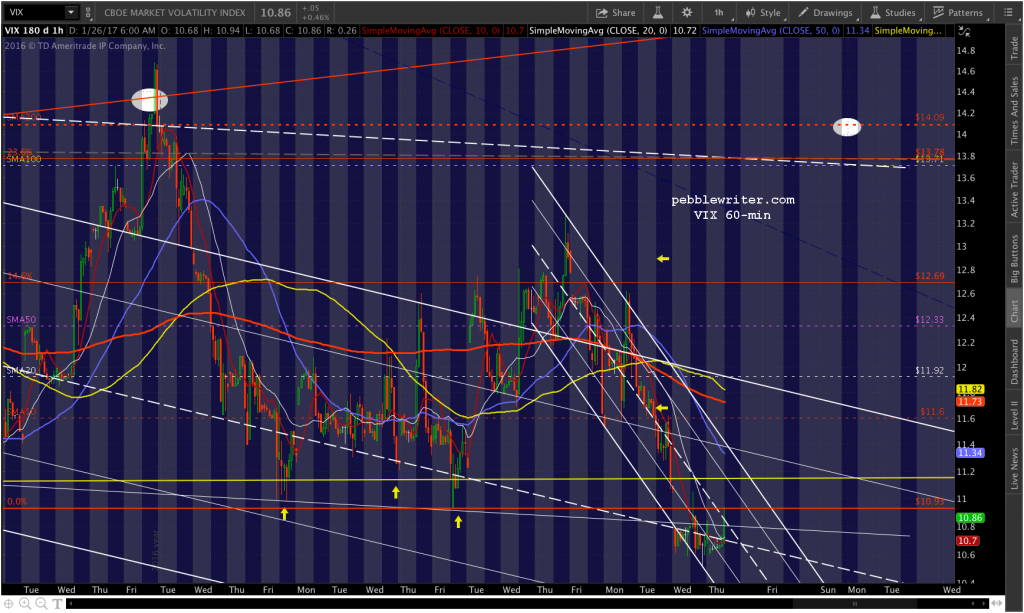Open chart settings gear icon

(x=687, y=12)
